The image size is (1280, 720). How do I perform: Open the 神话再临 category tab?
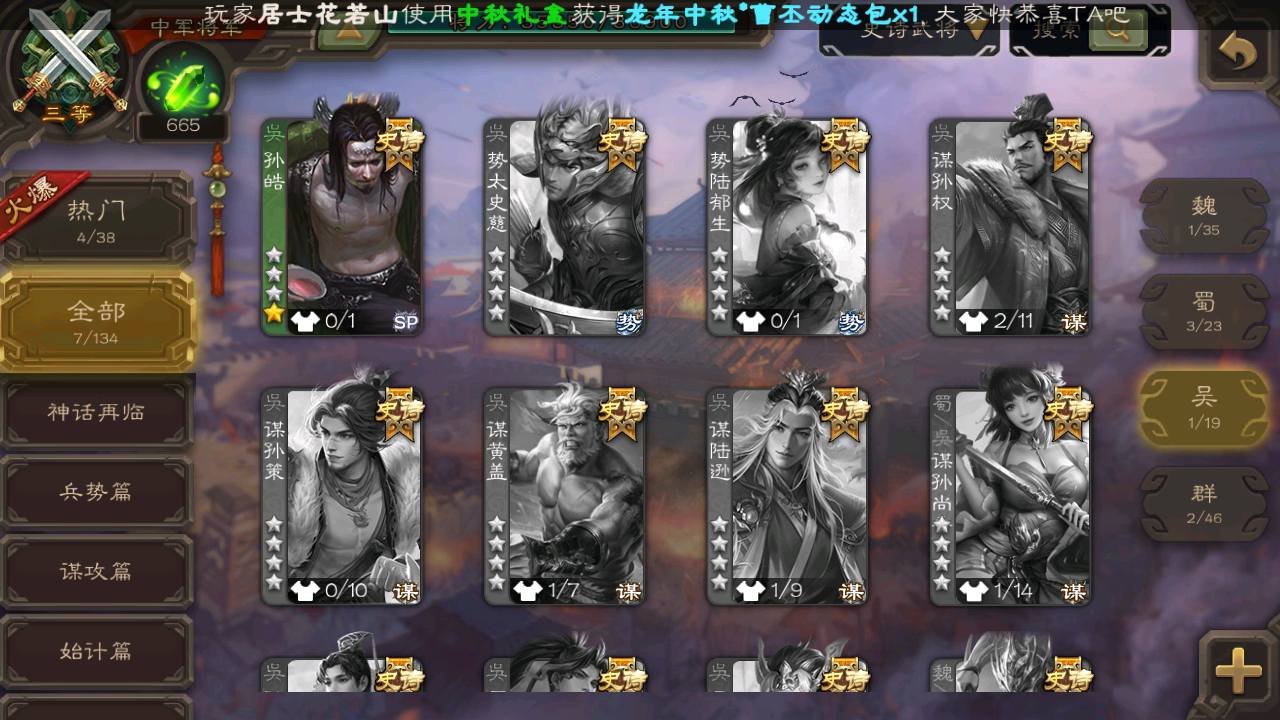[x=96, y=412]
